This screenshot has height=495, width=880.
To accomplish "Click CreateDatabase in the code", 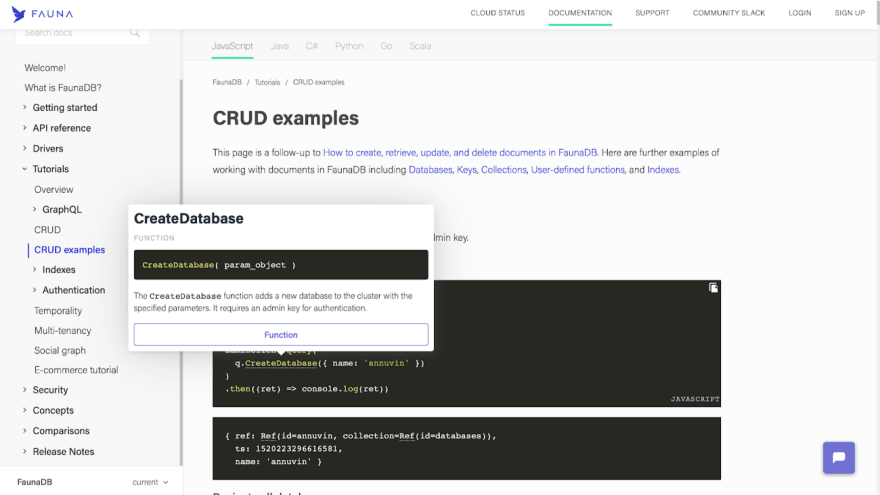I will point(281,363).
